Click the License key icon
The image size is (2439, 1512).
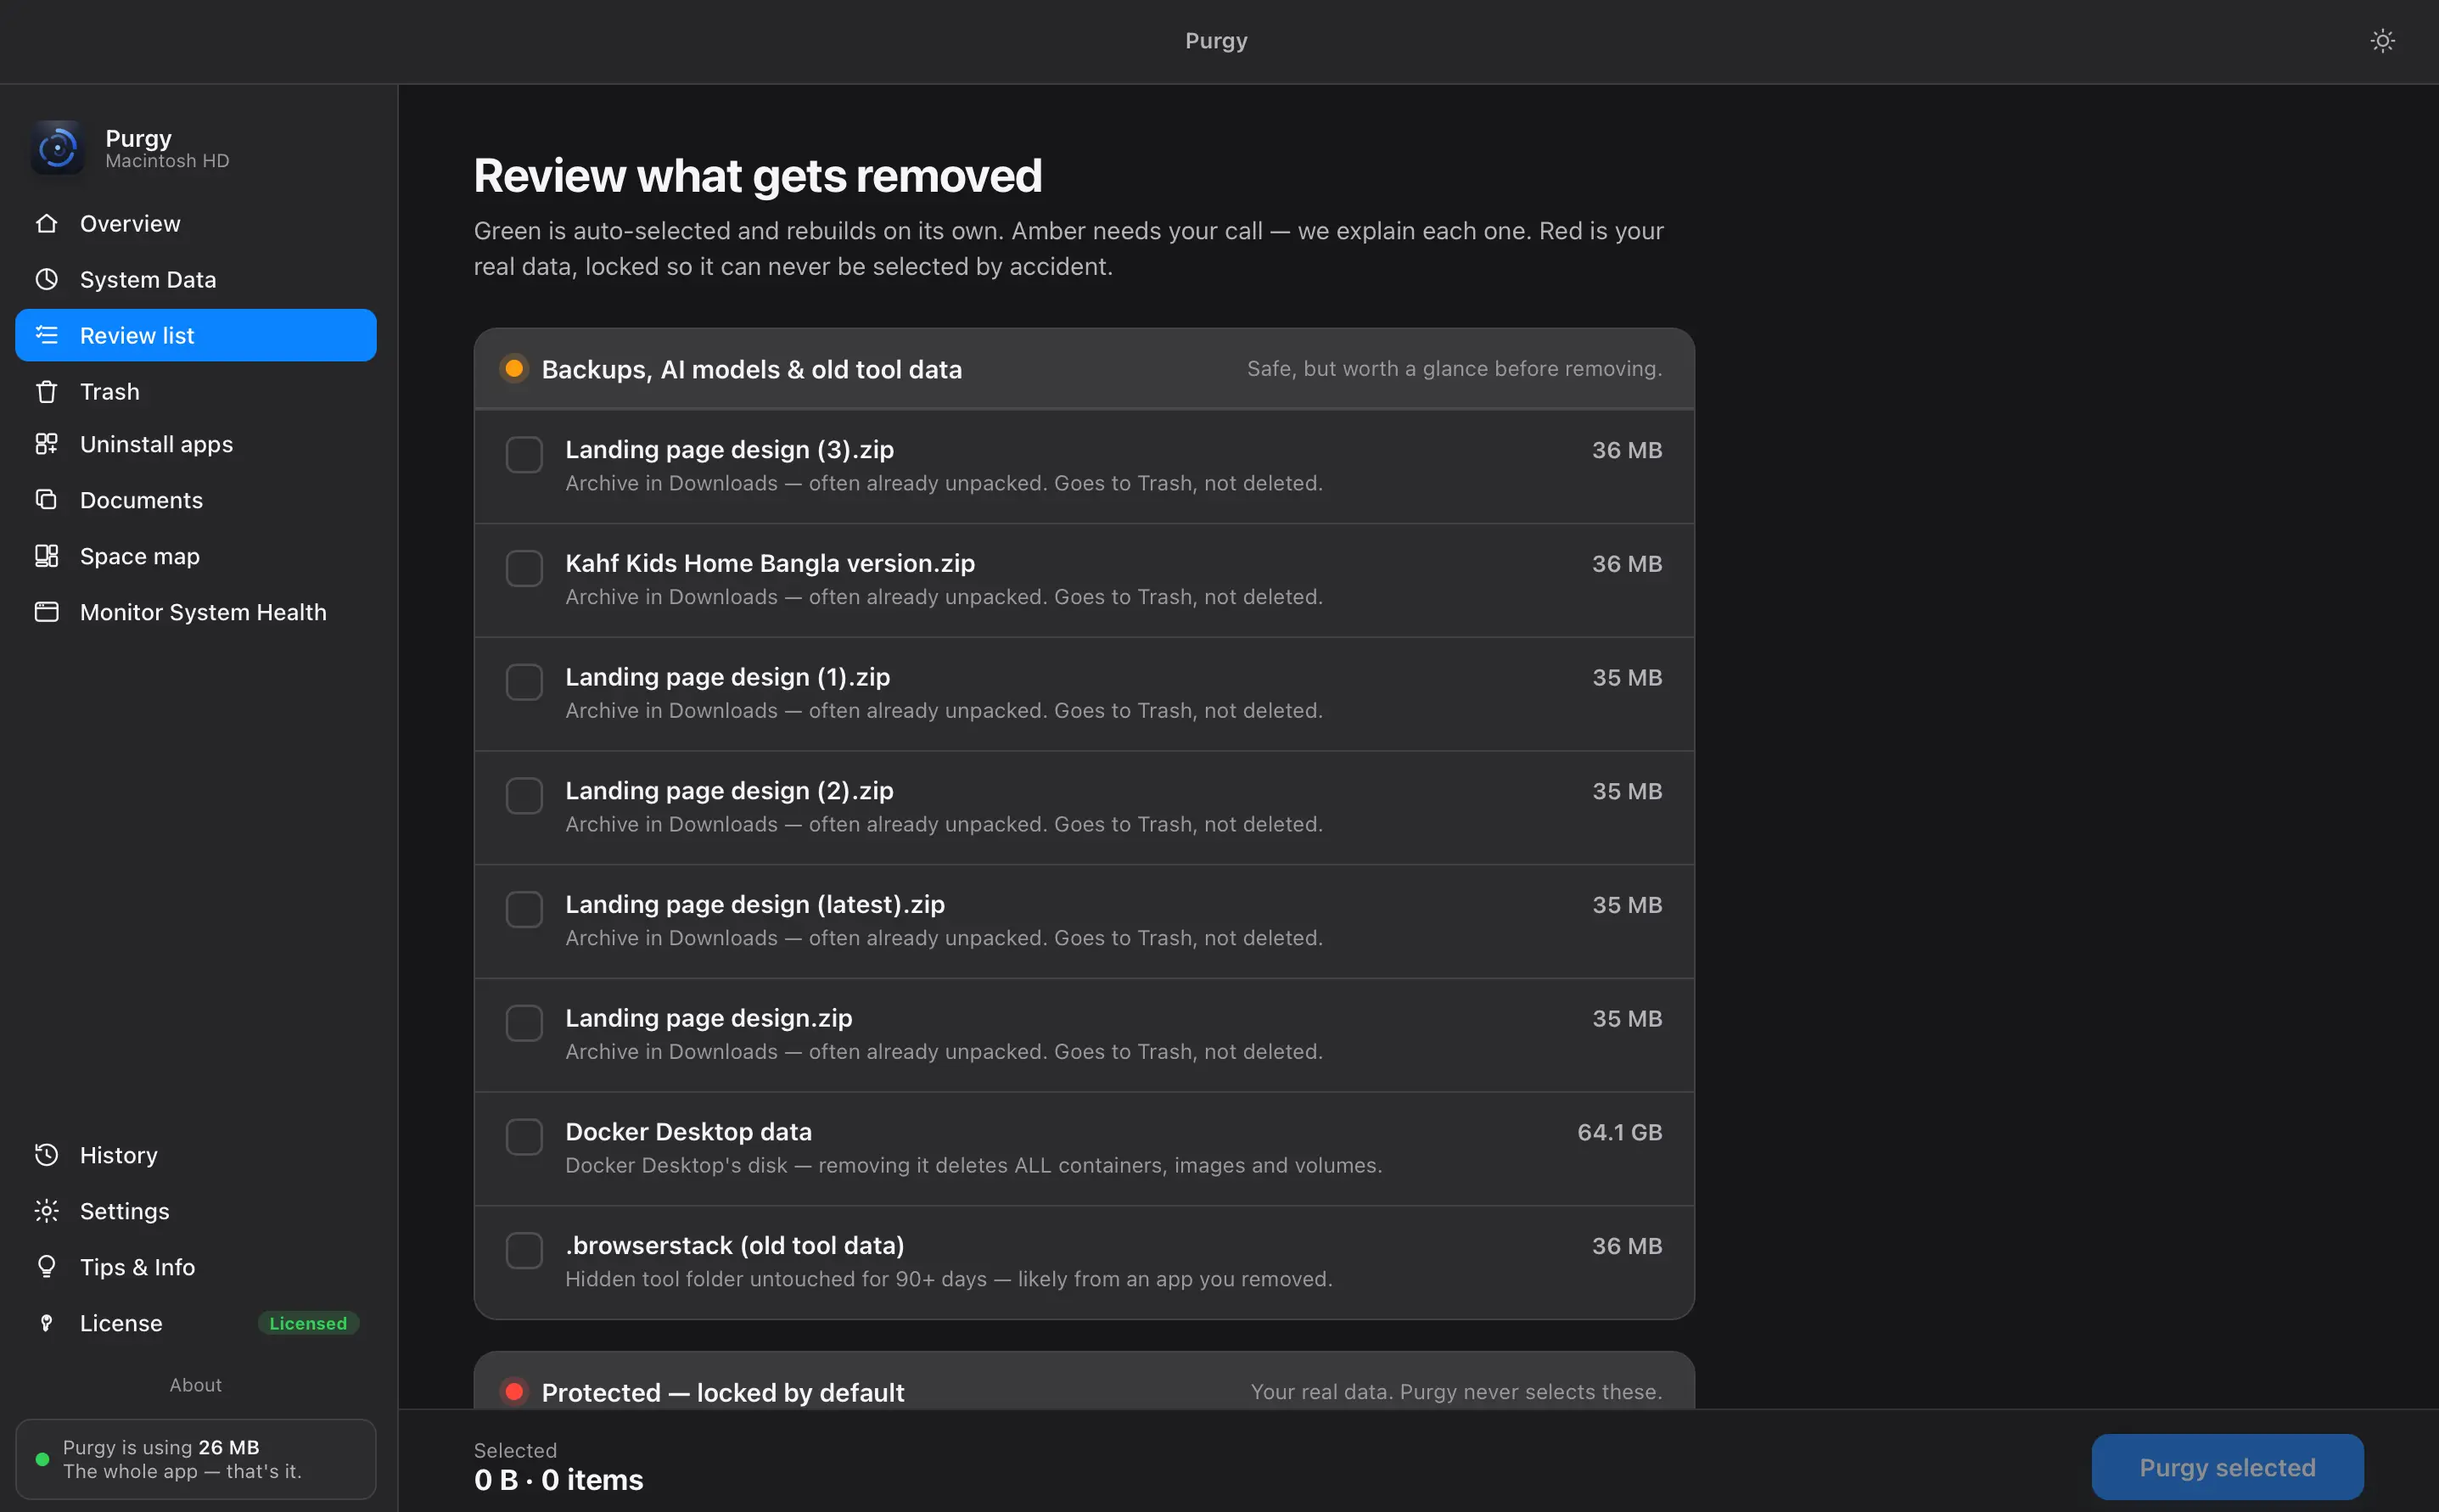[x=46, y=1323]
